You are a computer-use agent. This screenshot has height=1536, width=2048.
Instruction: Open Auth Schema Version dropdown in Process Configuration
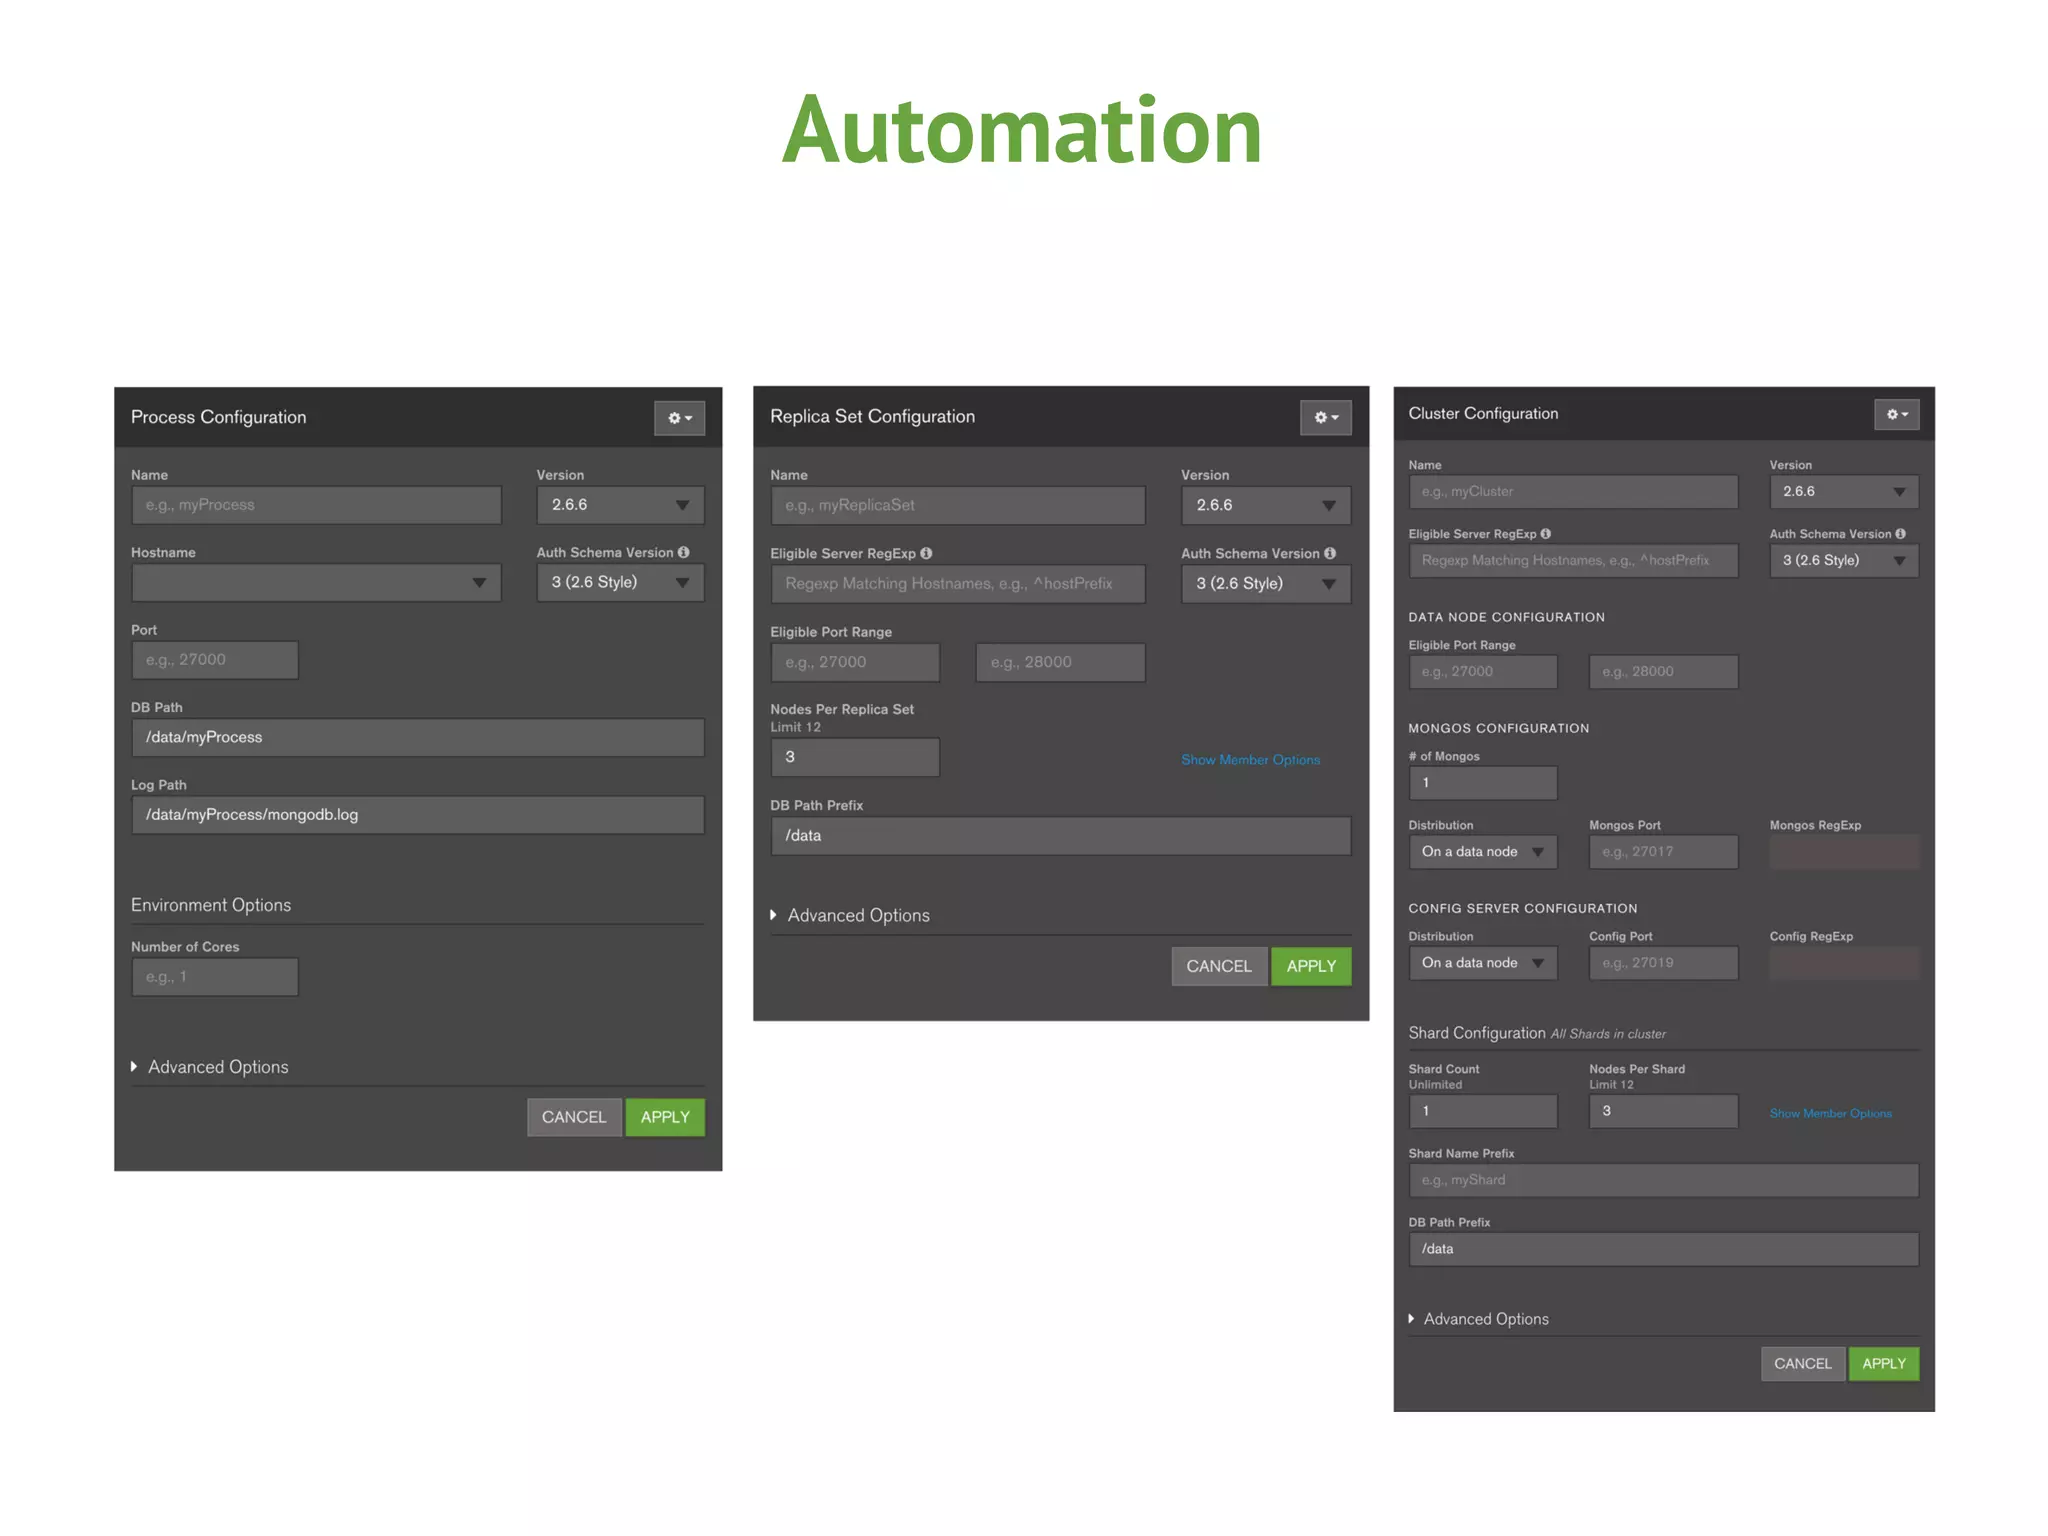click(620, 583)
